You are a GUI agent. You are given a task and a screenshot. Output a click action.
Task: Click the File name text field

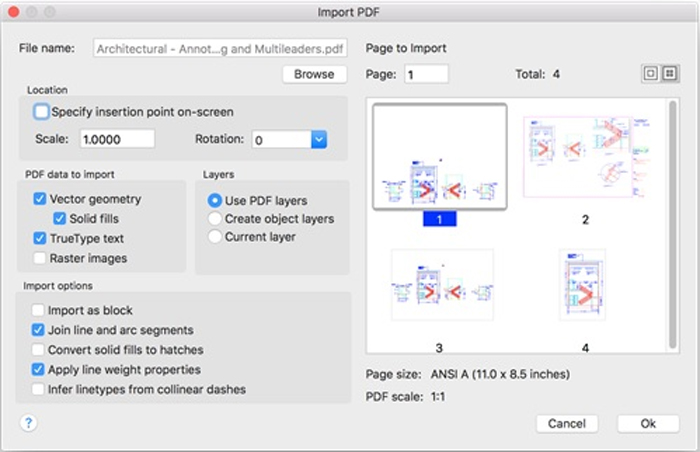220,48
